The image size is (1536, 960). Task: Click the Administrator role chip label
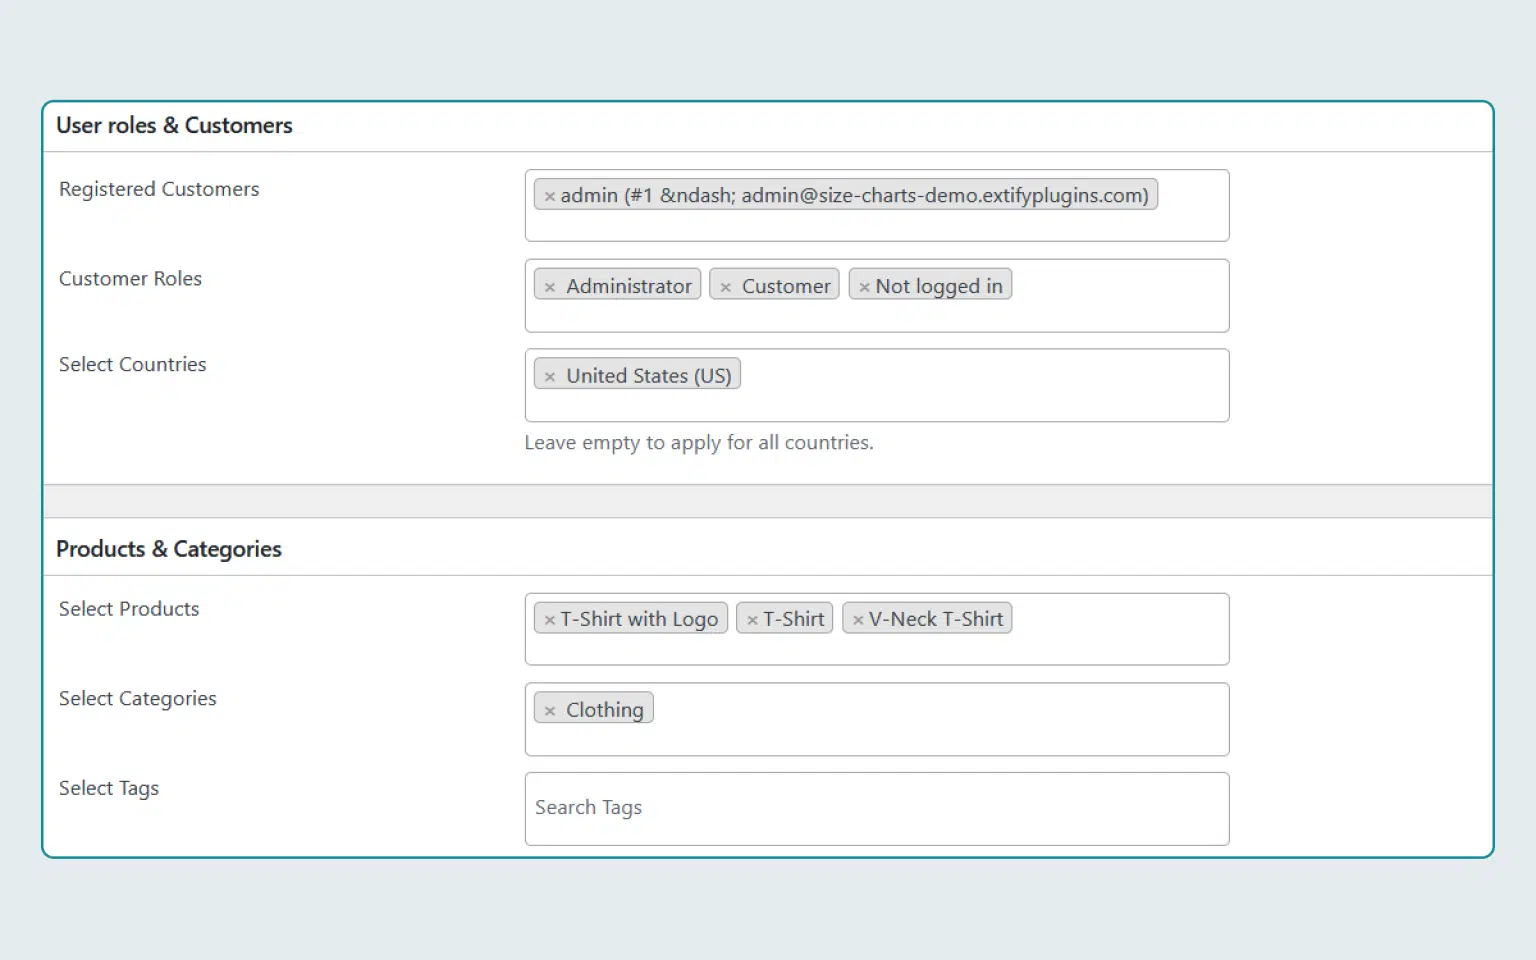tap(628, 286)
